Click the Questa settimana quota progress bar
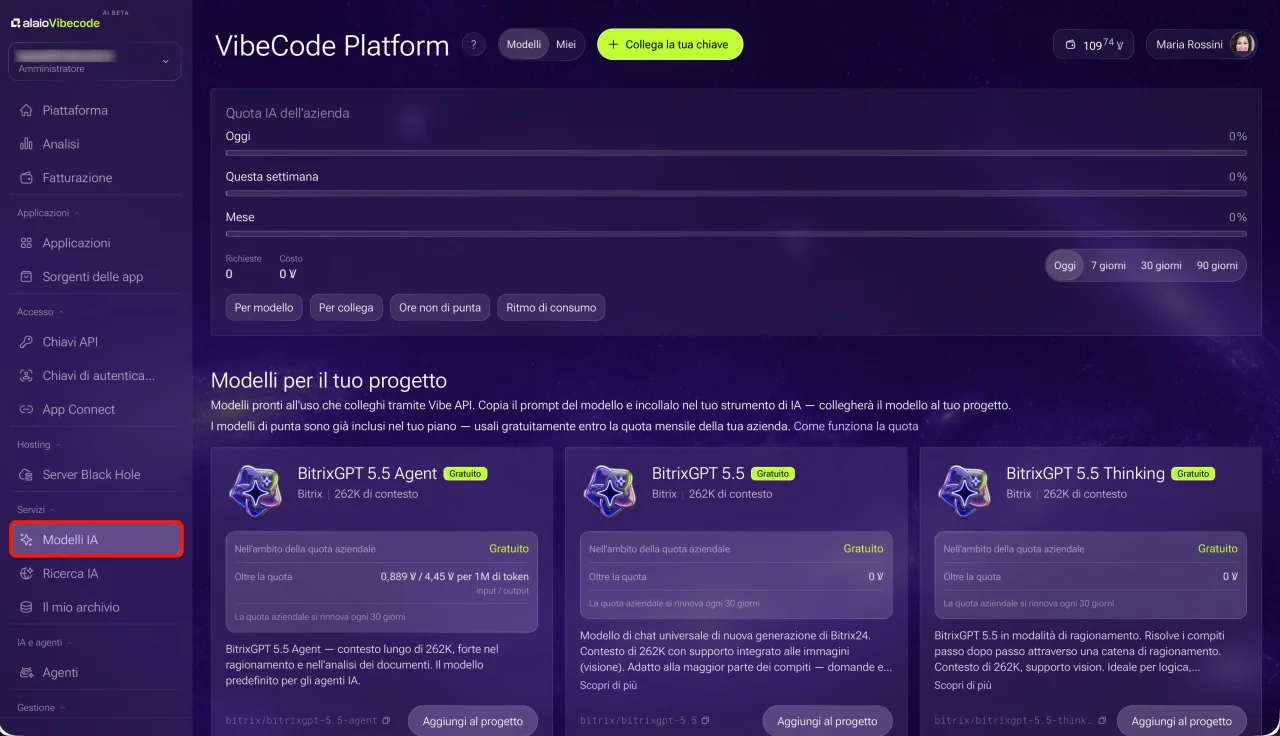Image resolution: width=1280 pixels, height=736 pixels. (x=736, y=193)
